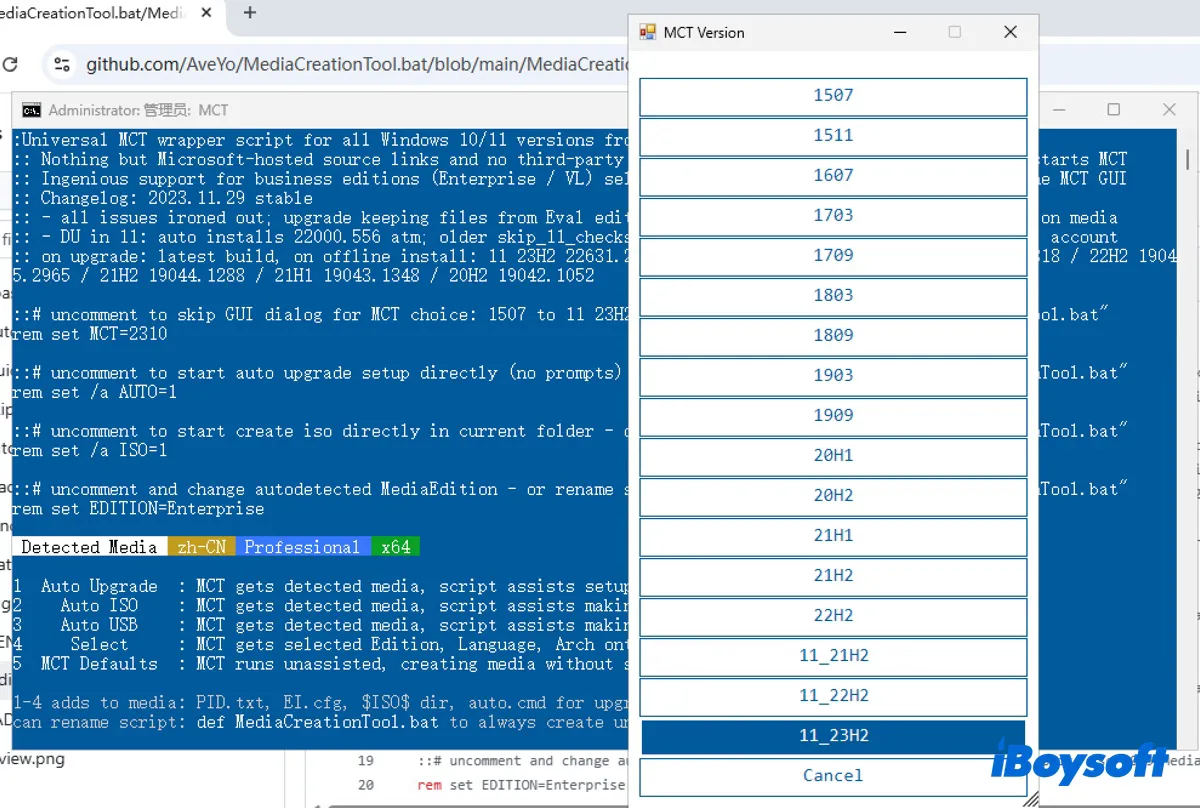Choose the 20H1 build
The image size is (1200, 808).
click(833, 456)
